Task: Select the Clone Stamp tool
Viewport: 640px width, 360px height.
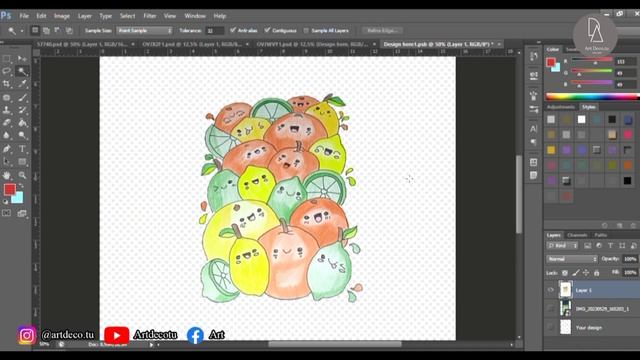Action: [7, 110]
